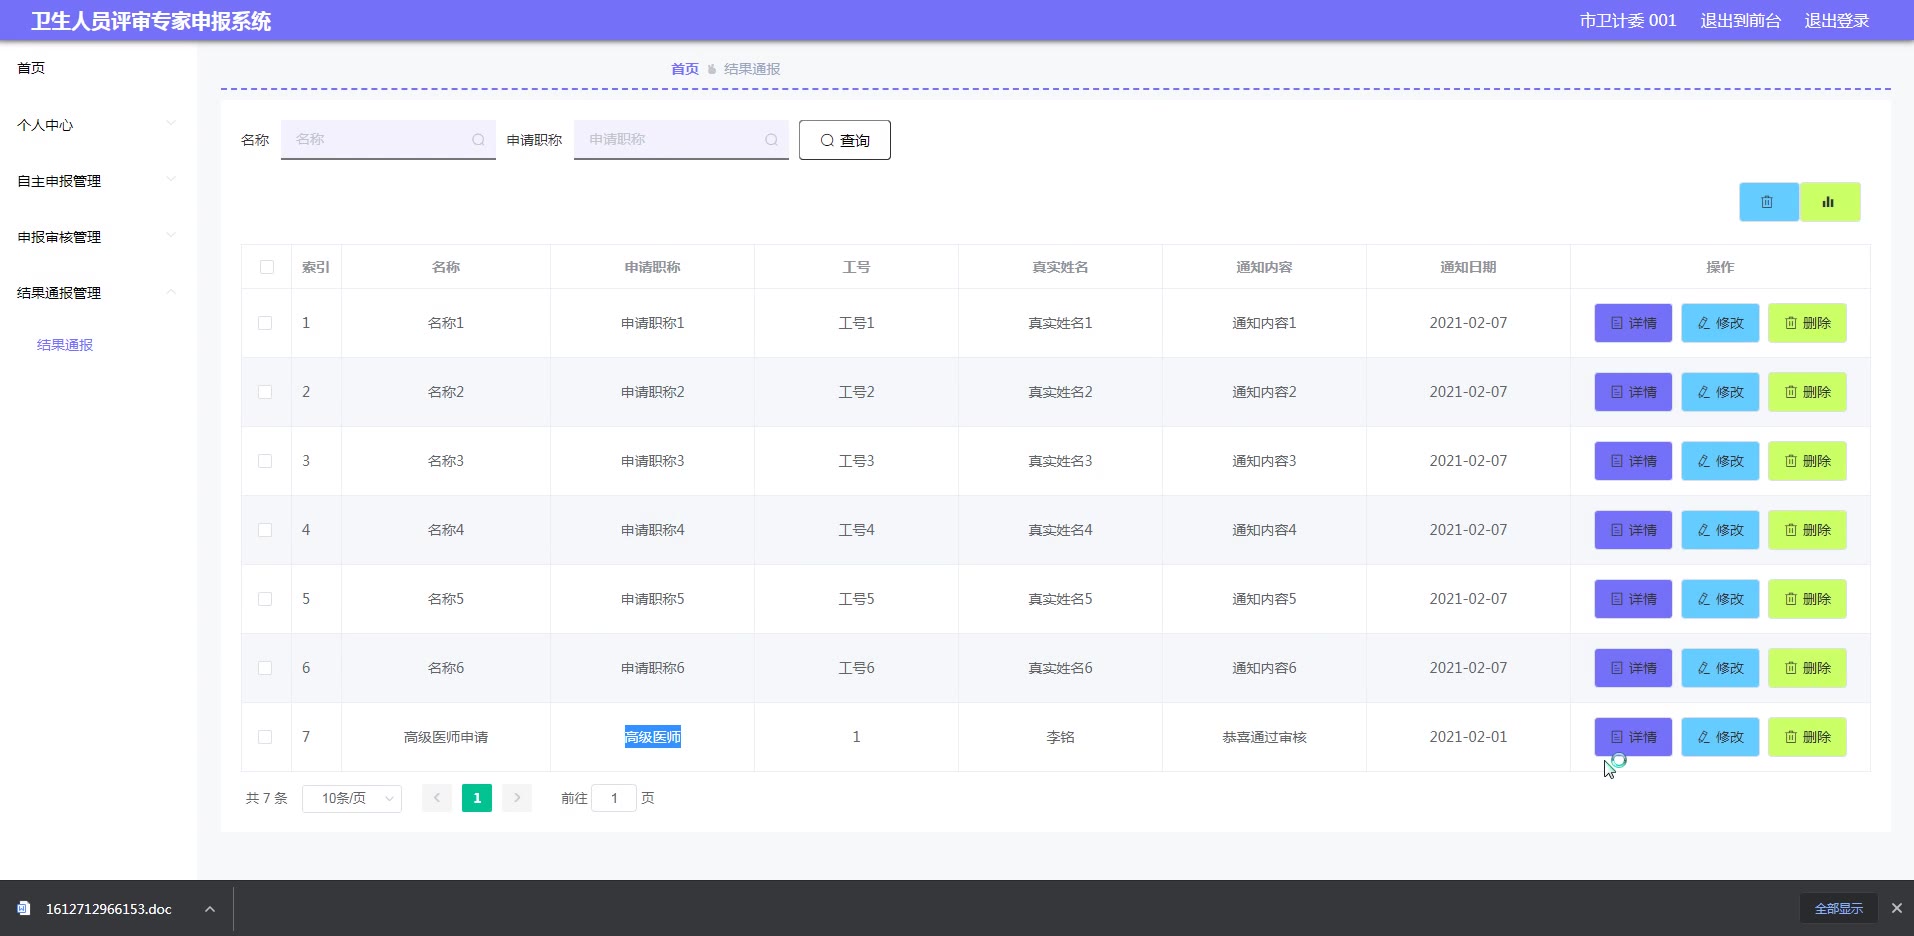Click the 前往 page number input
Viewport: 1914px width, 936px height.
tap(614, 798)
